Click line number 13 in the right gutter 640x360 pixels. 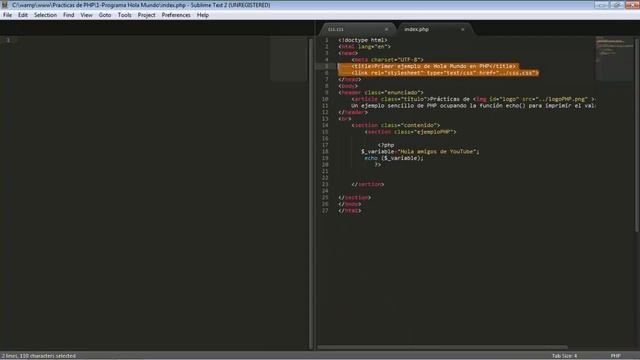[325, 119]
